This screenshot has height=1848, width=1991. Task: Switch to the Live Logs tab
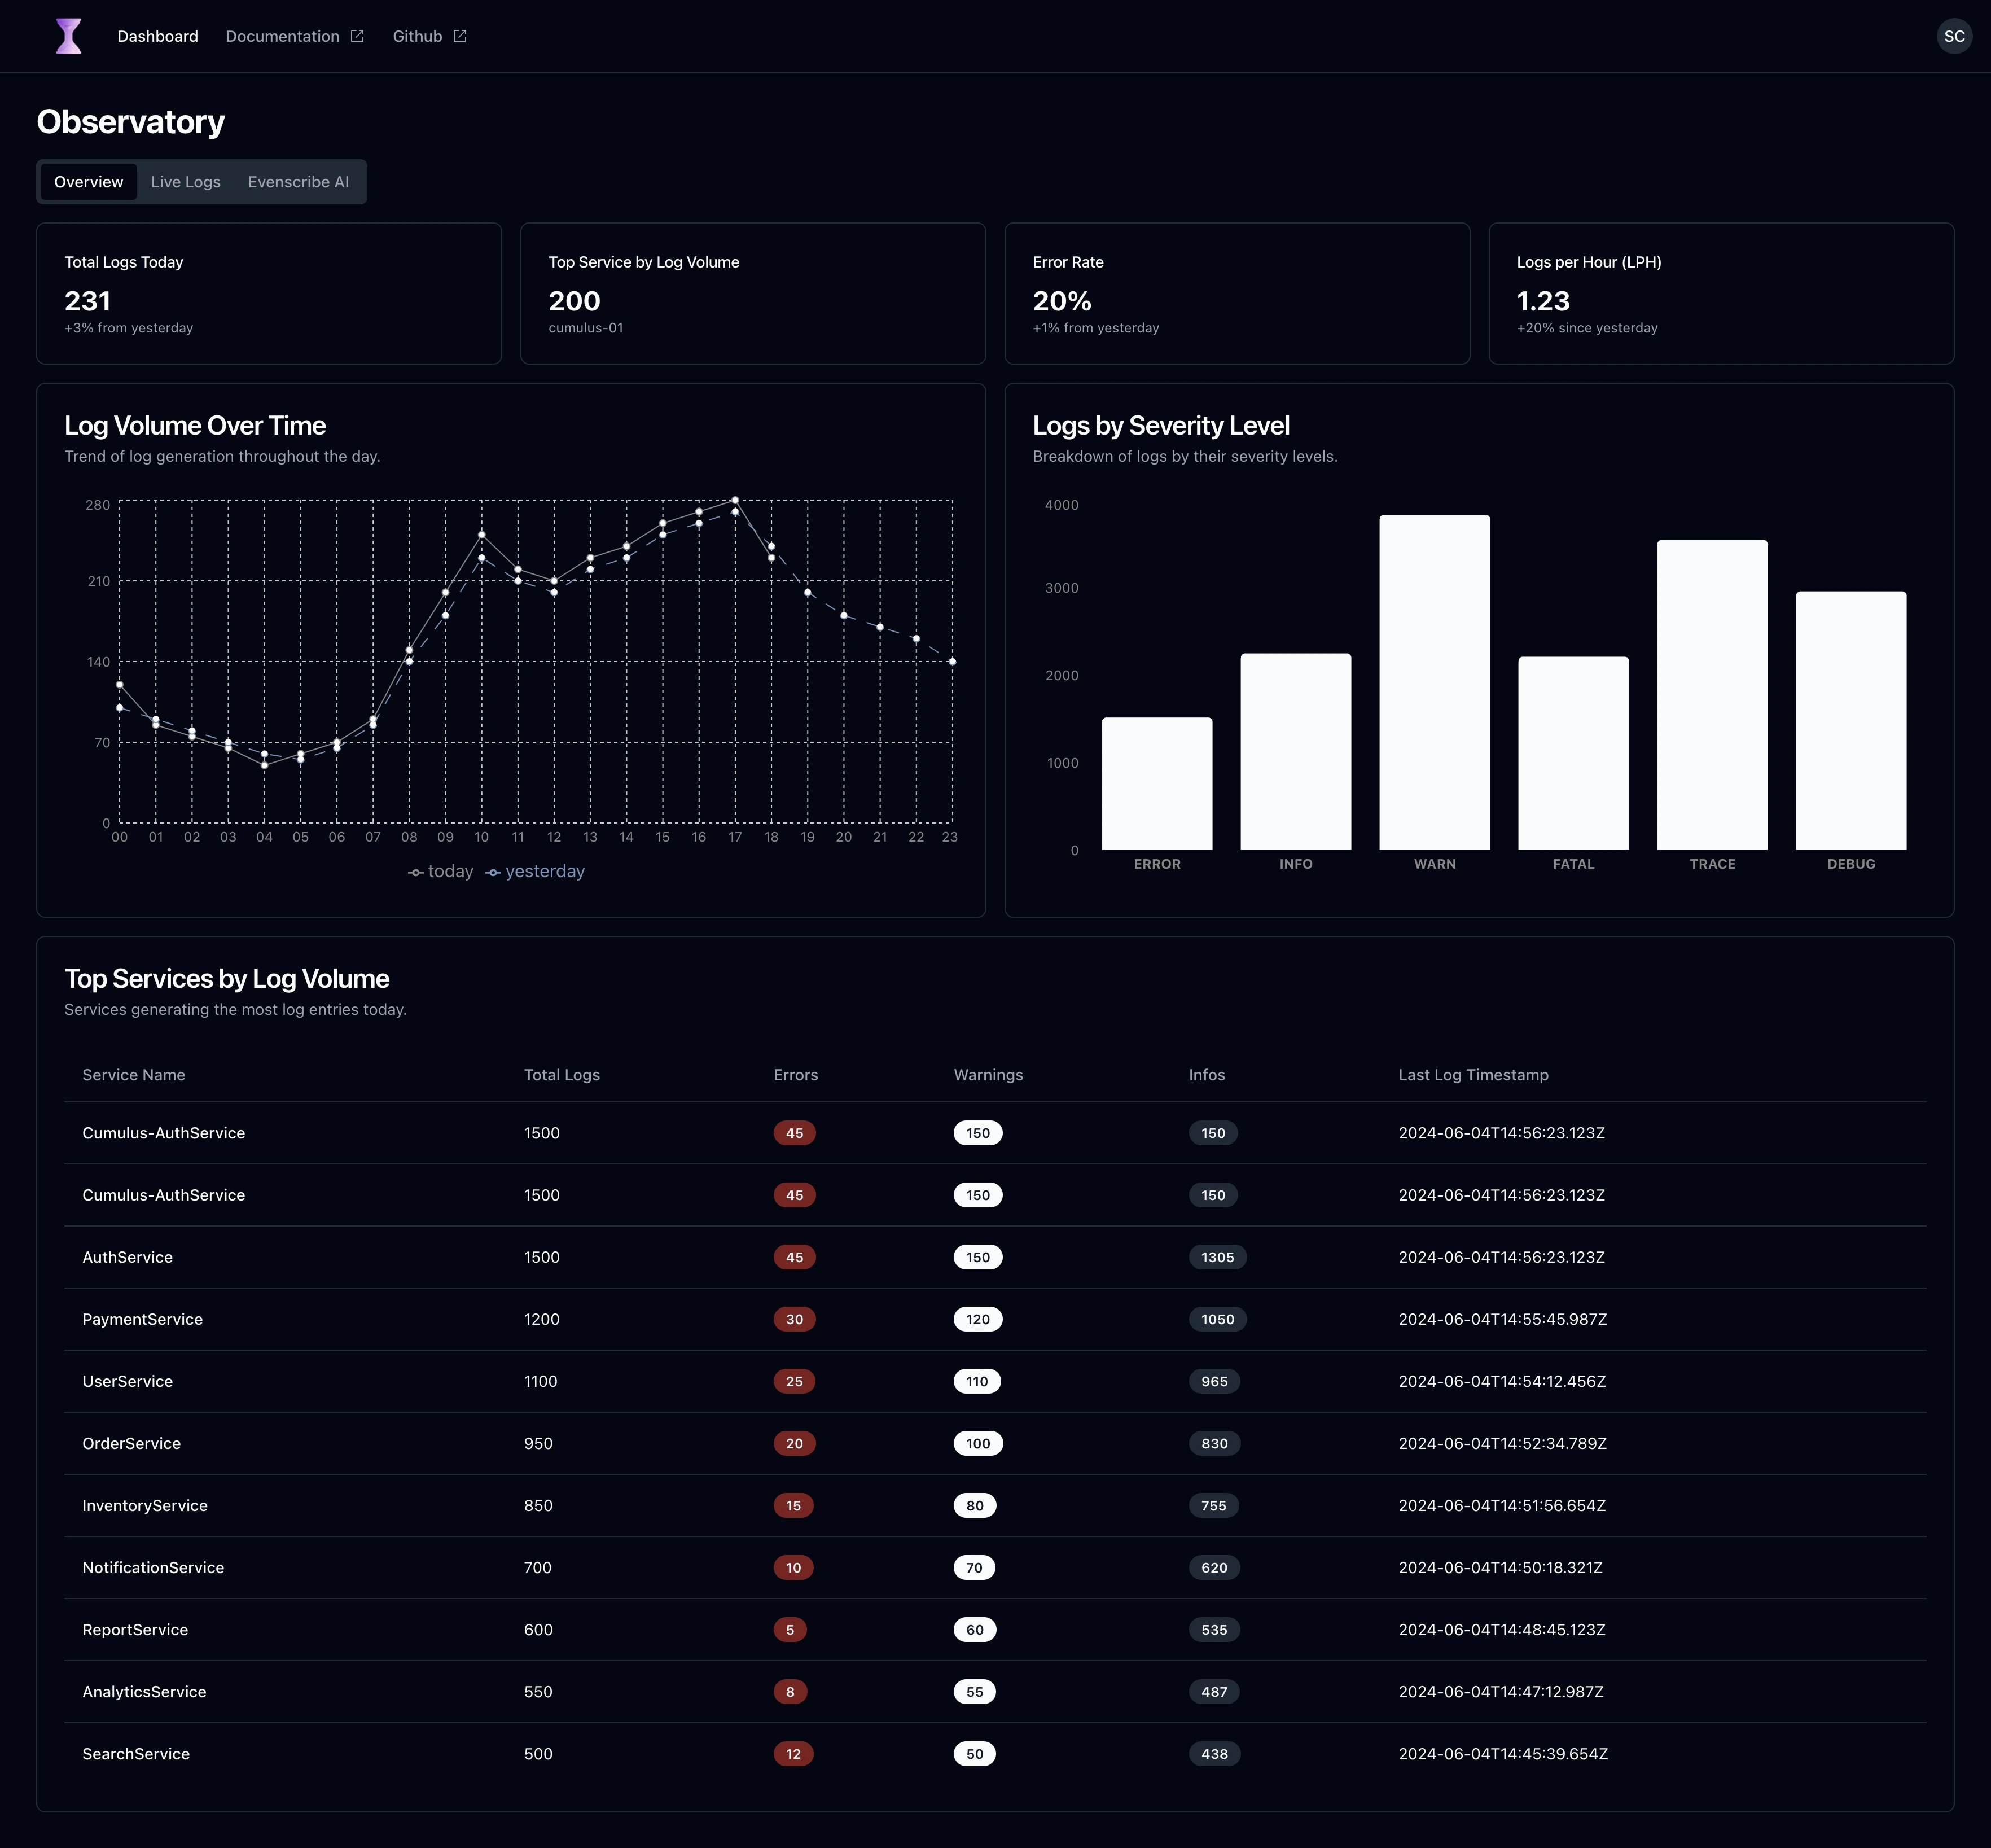coord(185,182)
